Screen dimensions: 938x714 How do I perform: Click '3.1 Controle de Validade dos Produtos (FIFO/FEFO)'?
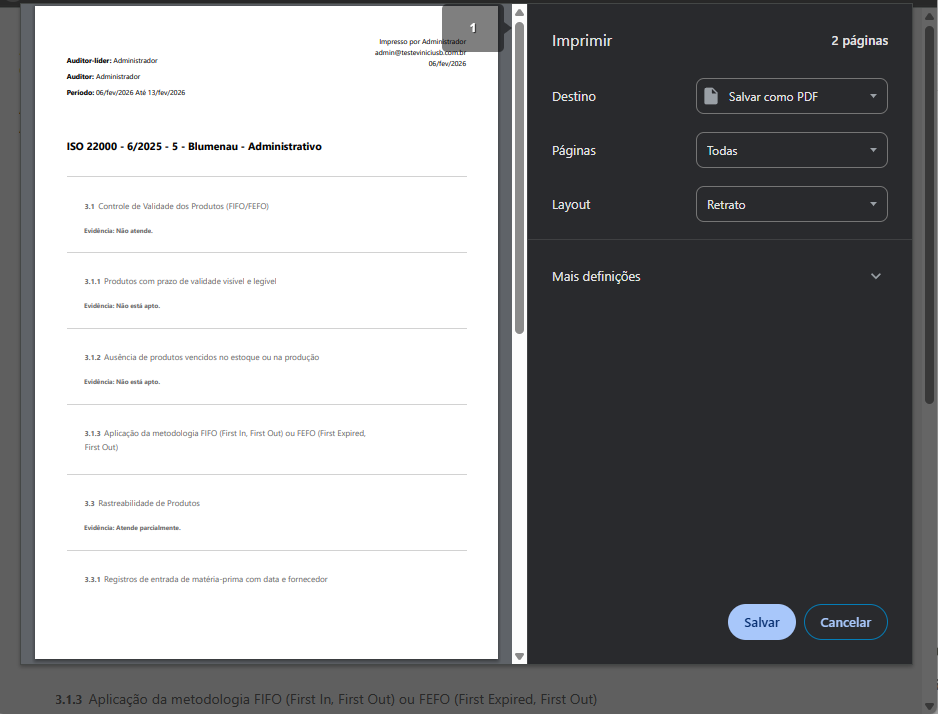pos(176,206)
